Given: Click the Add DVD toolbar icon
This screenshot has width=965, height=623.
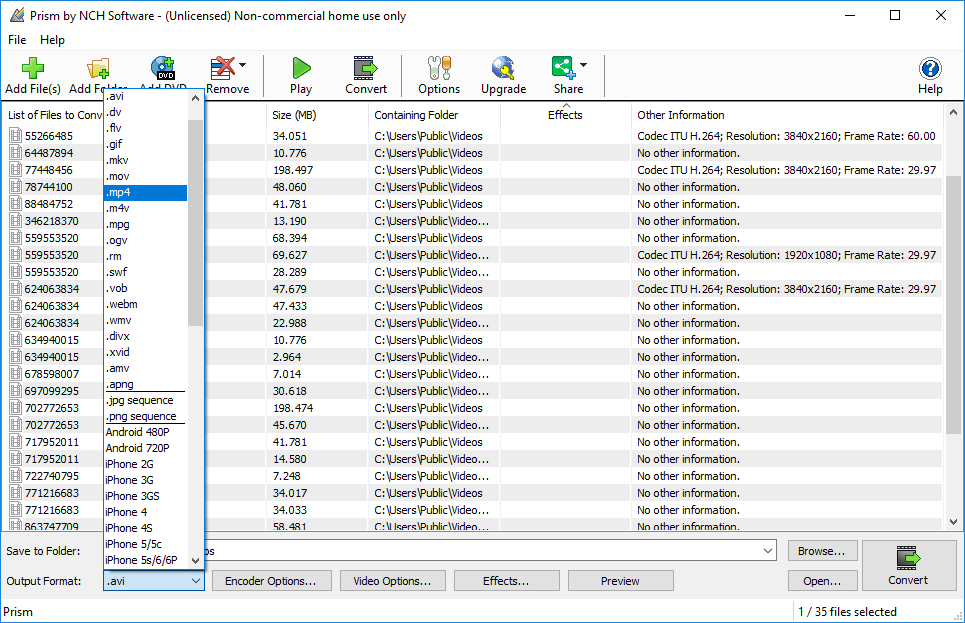Looking at the screenshot, I should tap(163, 68).
